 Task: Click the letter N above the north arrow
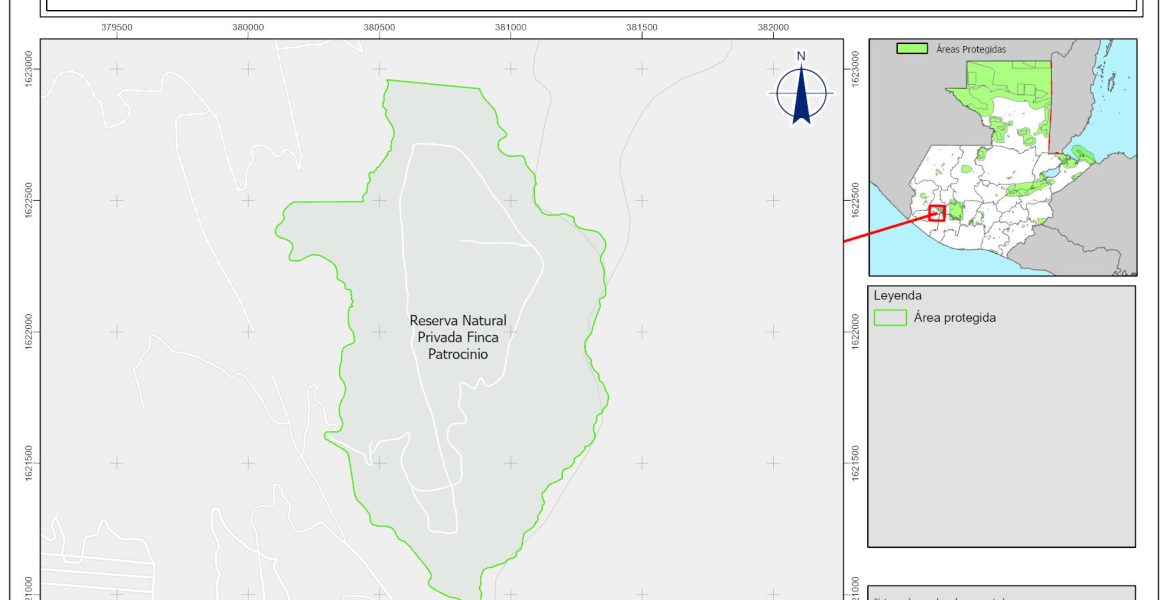click(x=801, y=56)
